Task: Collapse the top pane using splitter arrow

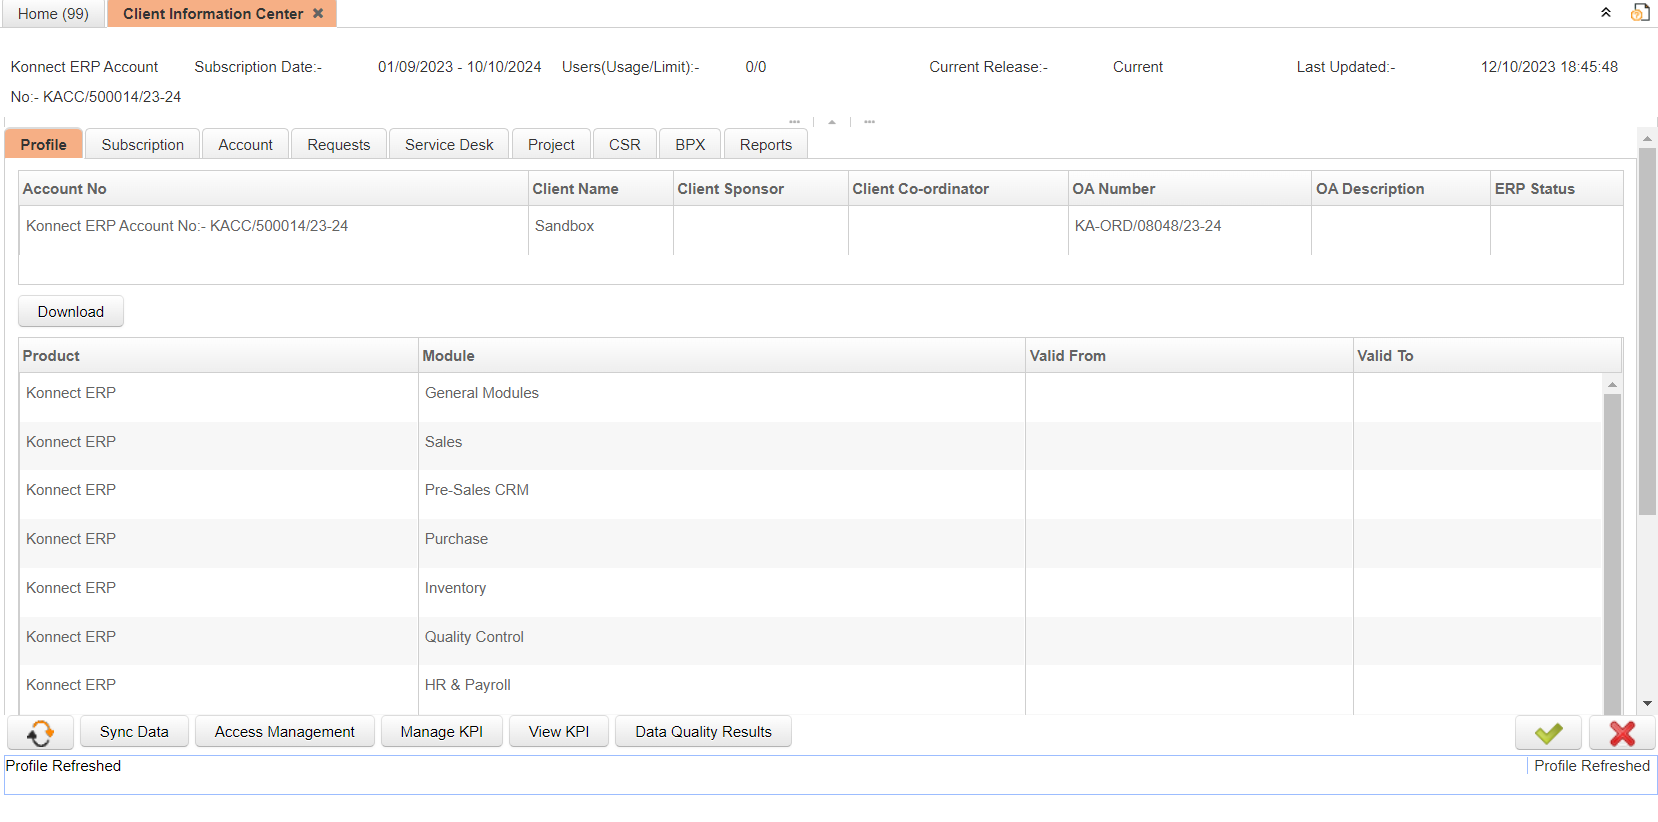Action: (x=832, y=122)
